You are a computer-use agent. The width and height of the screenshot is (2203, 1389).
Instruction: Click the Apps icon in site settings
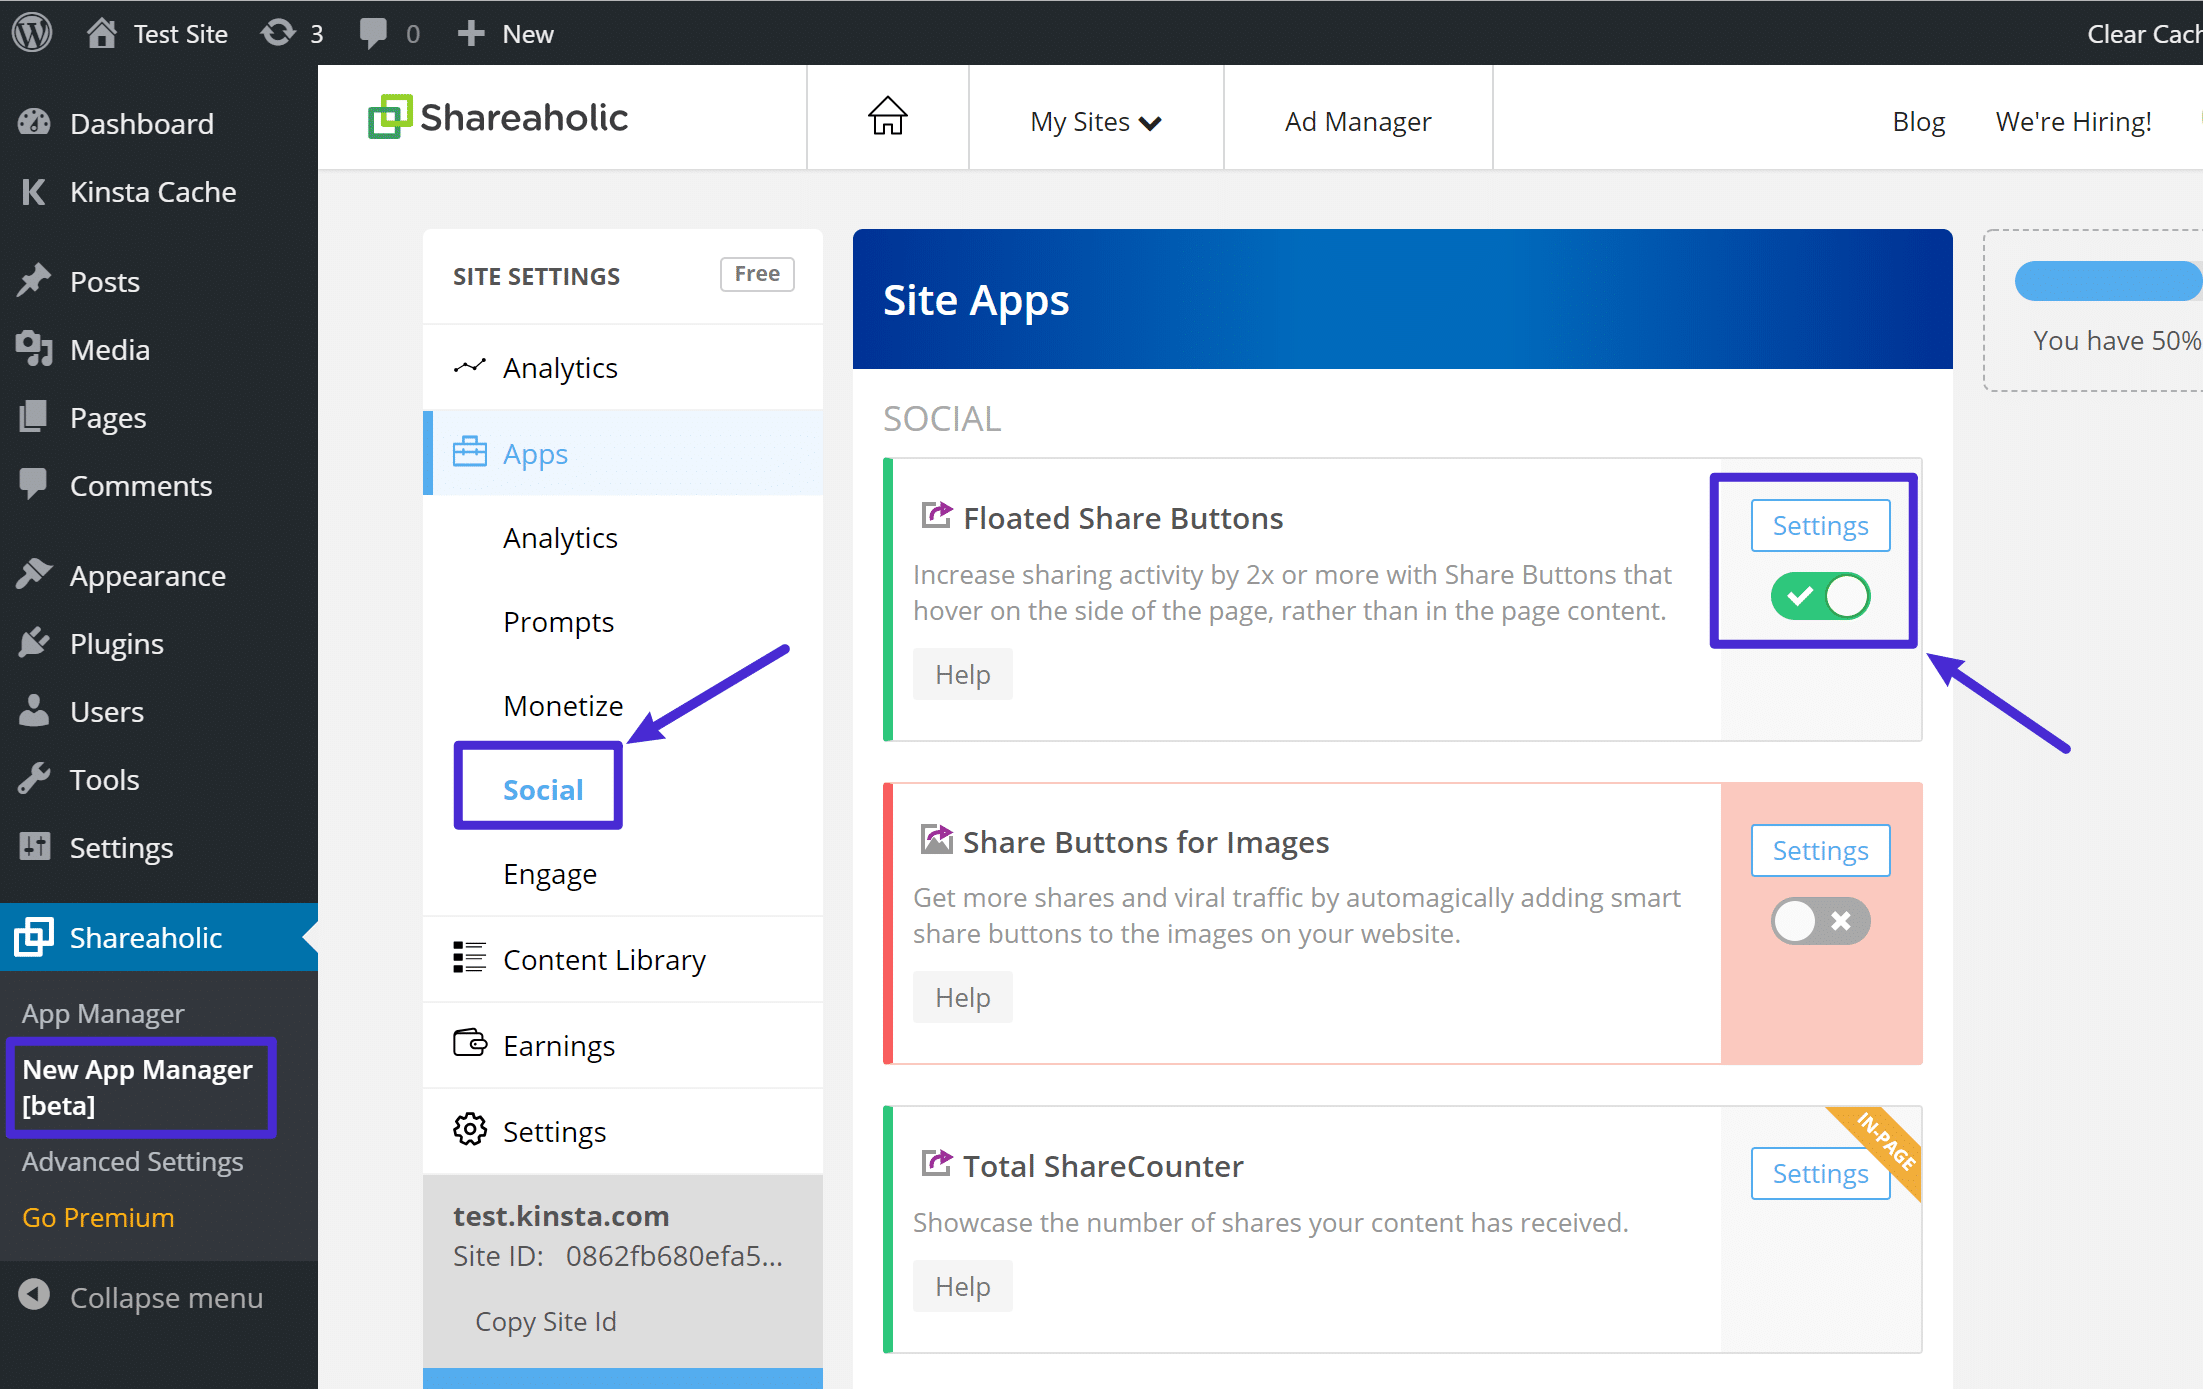coord(470,453)
